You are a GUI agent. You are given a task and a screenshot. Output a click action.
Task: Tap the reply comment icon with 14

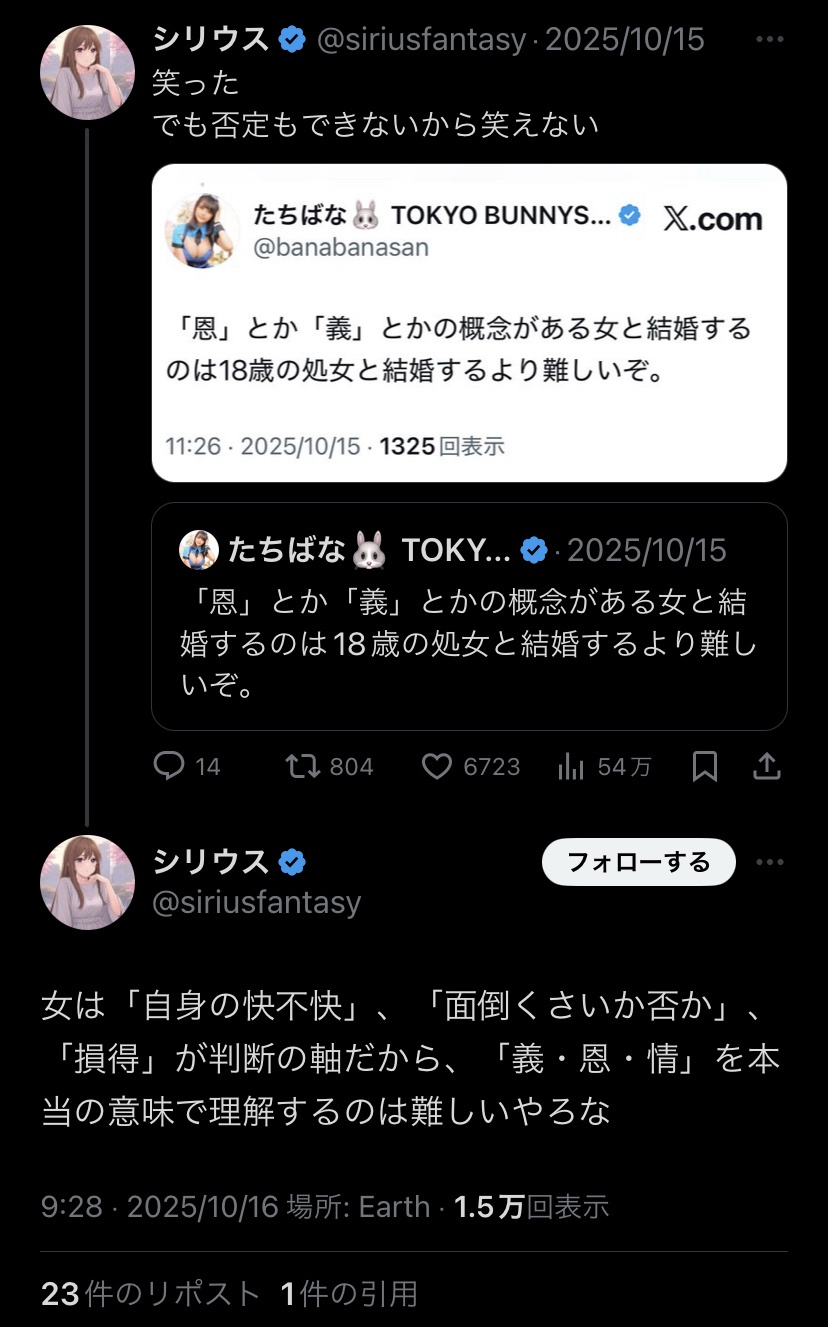click(x=170, y=766)
